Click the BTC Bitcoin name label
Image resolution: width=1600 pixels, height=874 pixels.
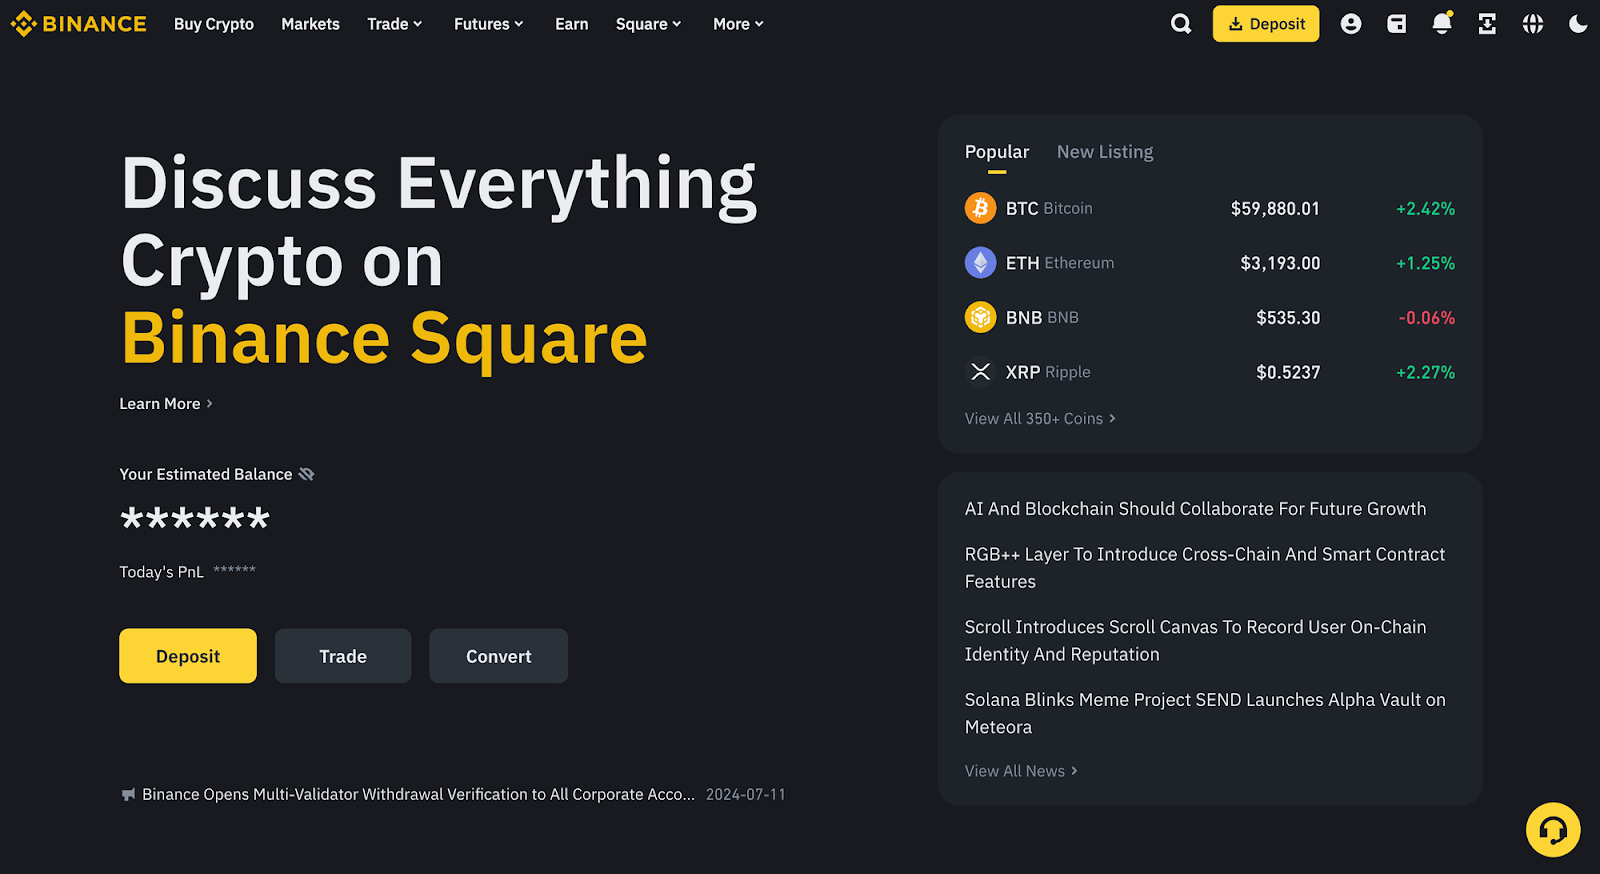point(1049,208)
